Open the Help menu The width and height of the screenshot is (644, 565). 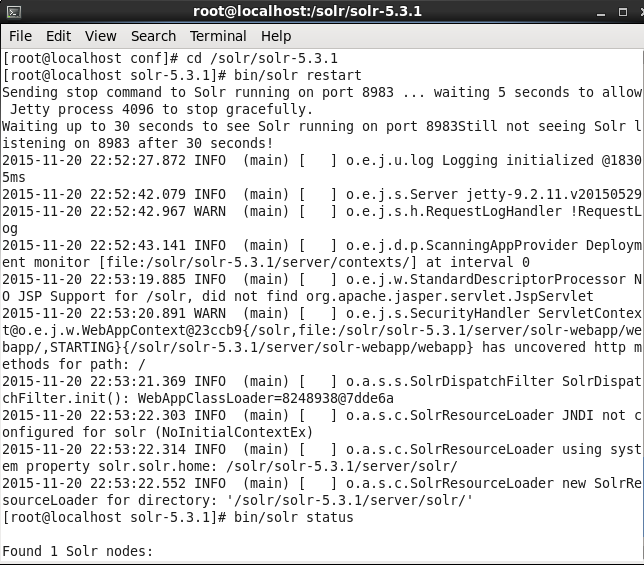(276, 36)
